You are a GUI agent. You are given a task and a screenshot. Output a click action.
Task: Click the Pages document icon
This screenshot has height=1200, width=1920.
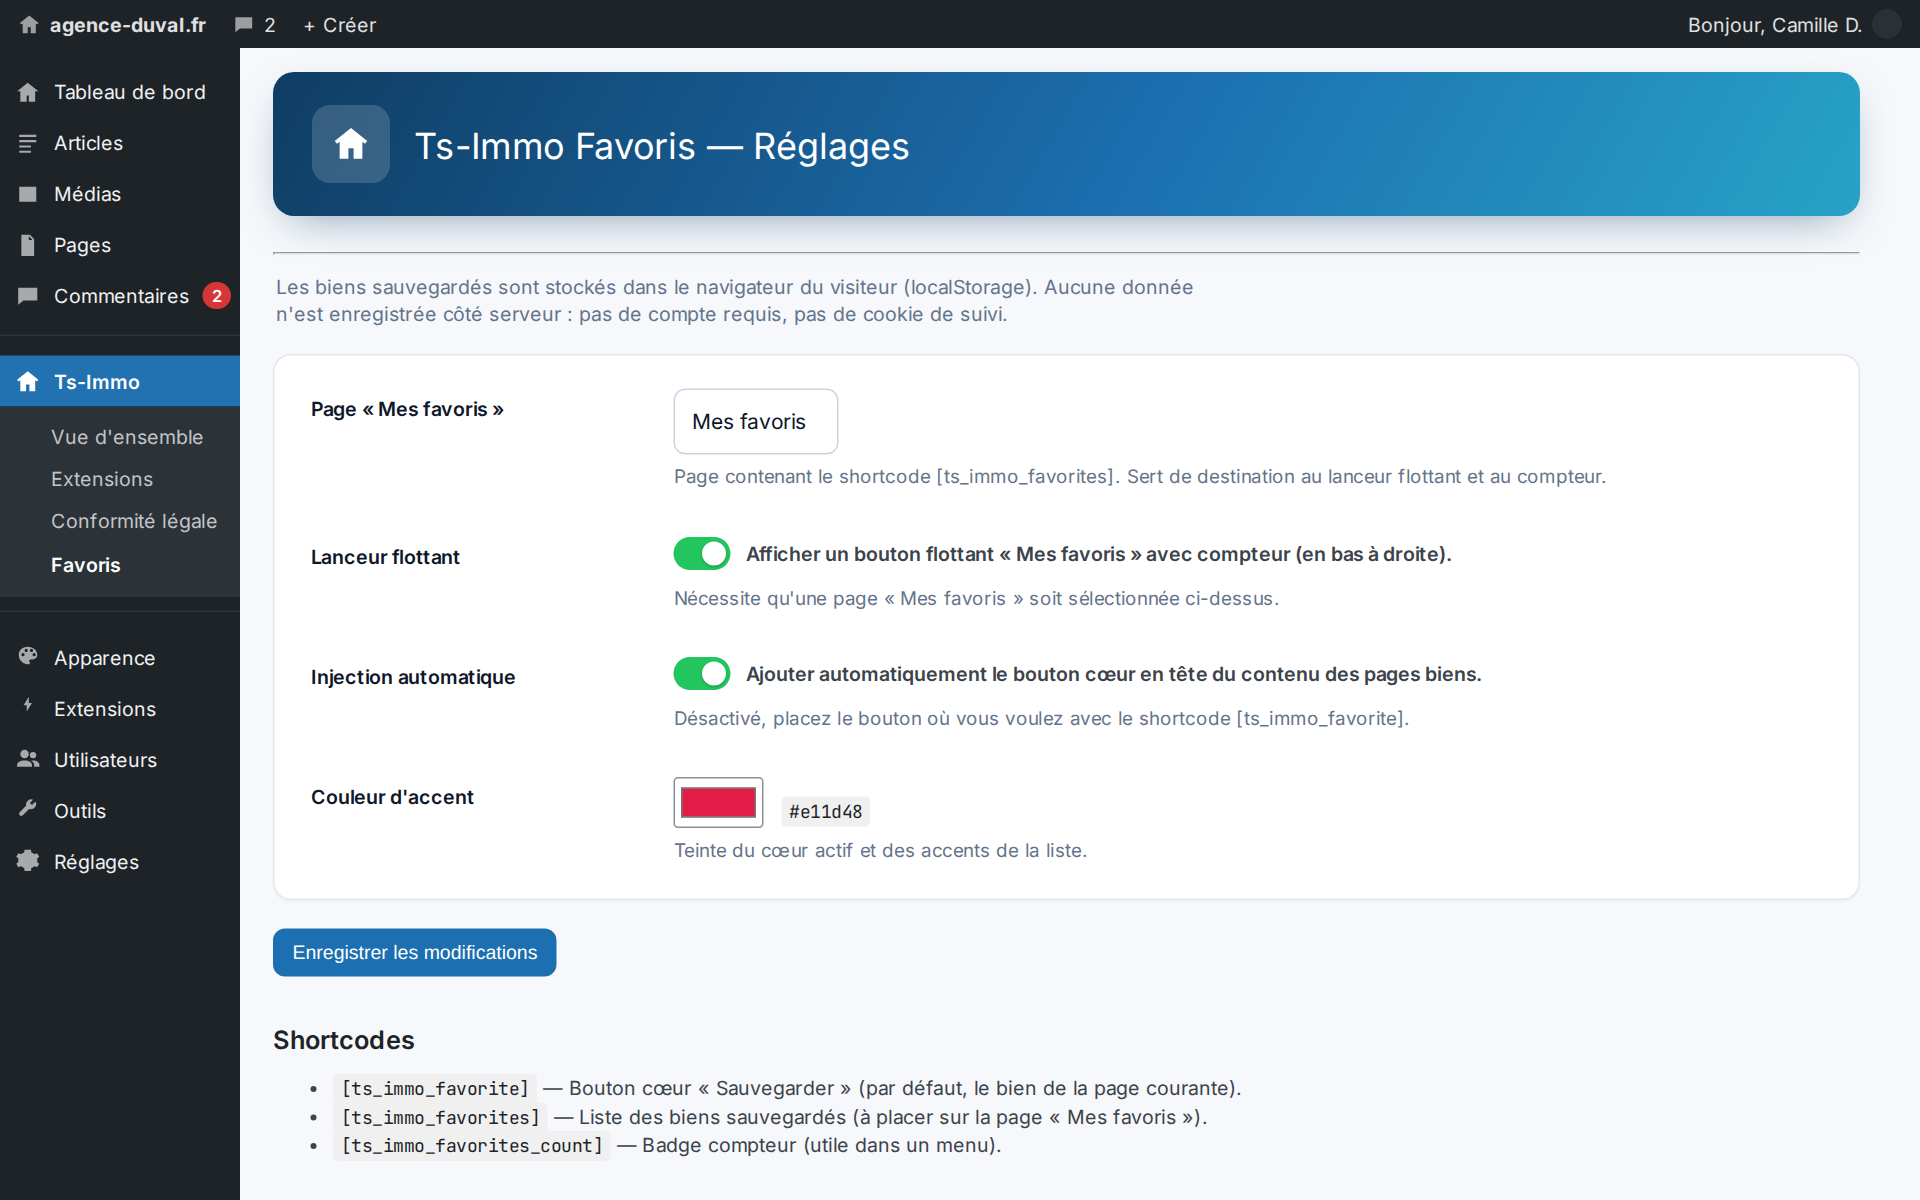28,245
